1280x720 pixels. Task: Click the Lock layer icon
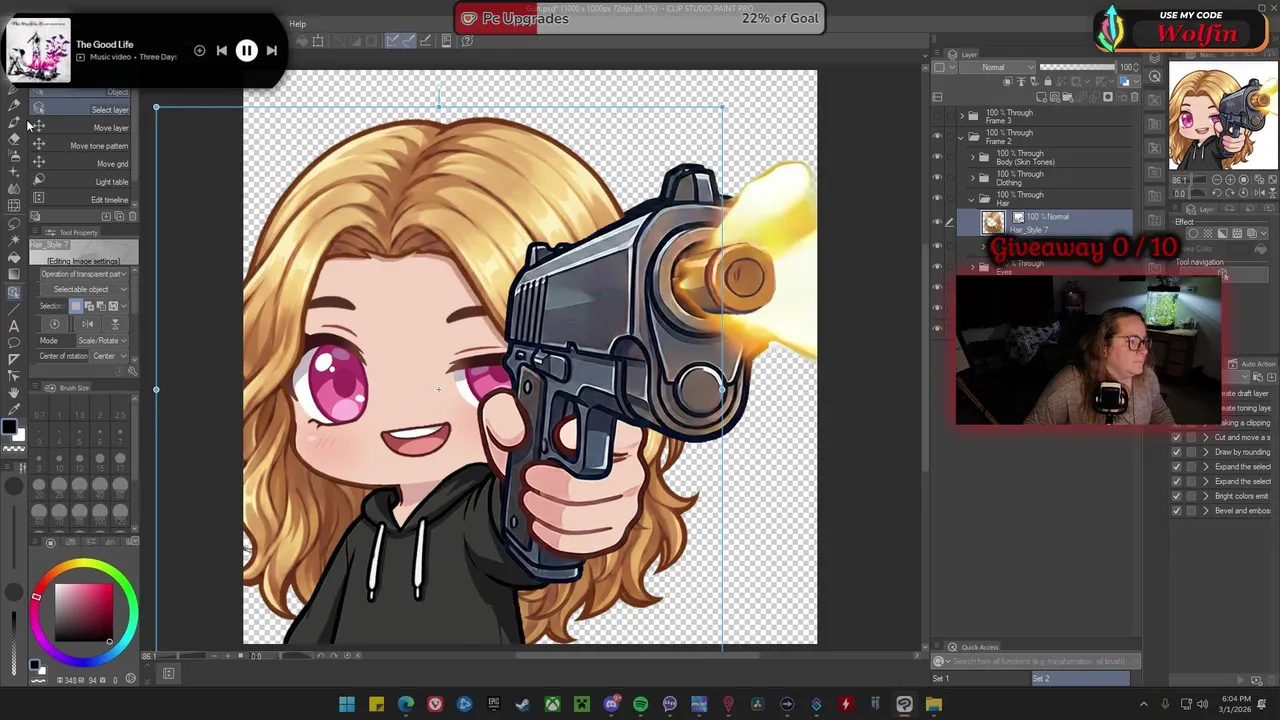pyautogui.click(x=1048, y=81)
